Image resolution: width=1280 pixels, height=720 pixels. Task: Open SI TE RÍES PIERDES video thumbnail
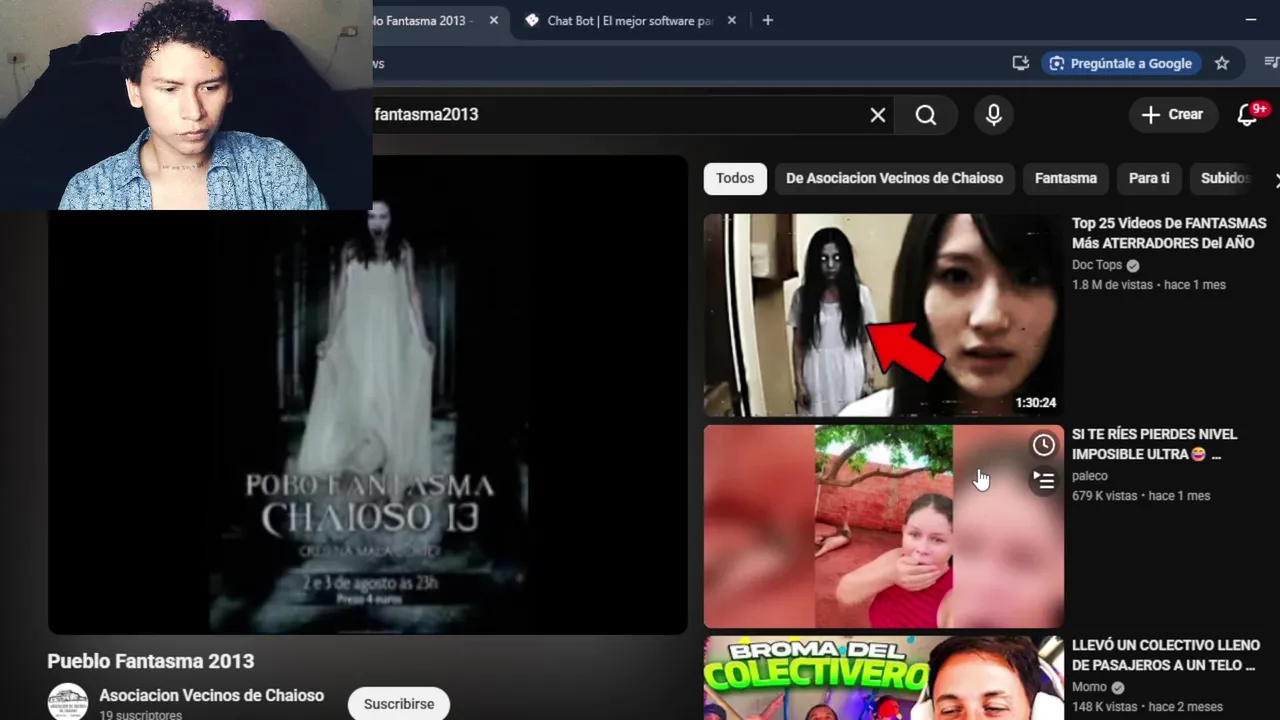(884, 526)
